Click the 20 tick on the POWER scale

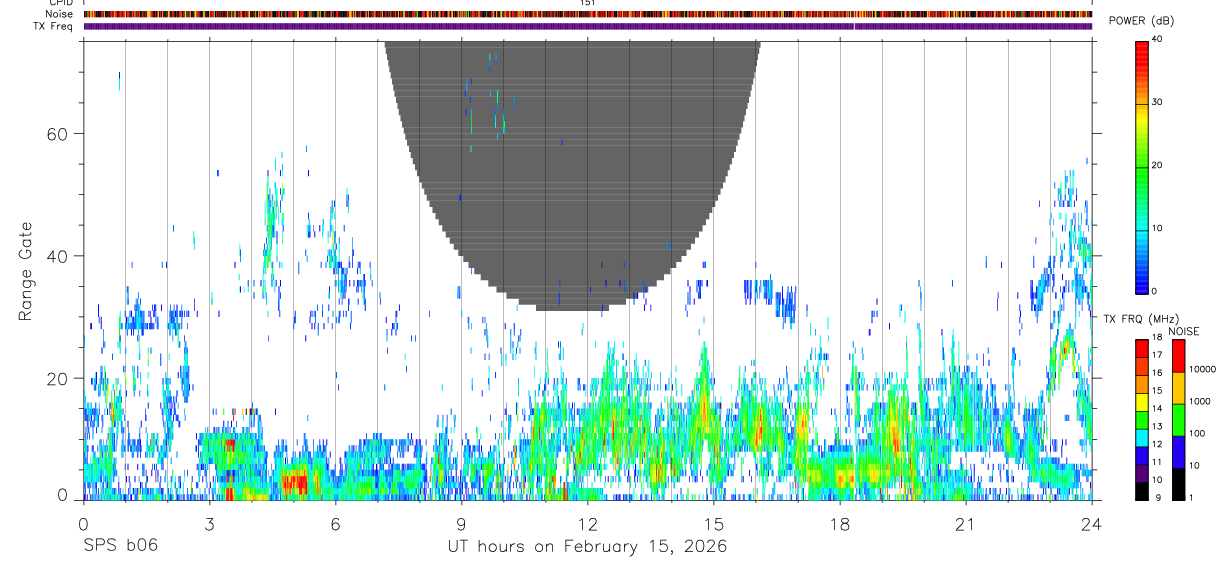point(1157,166)
